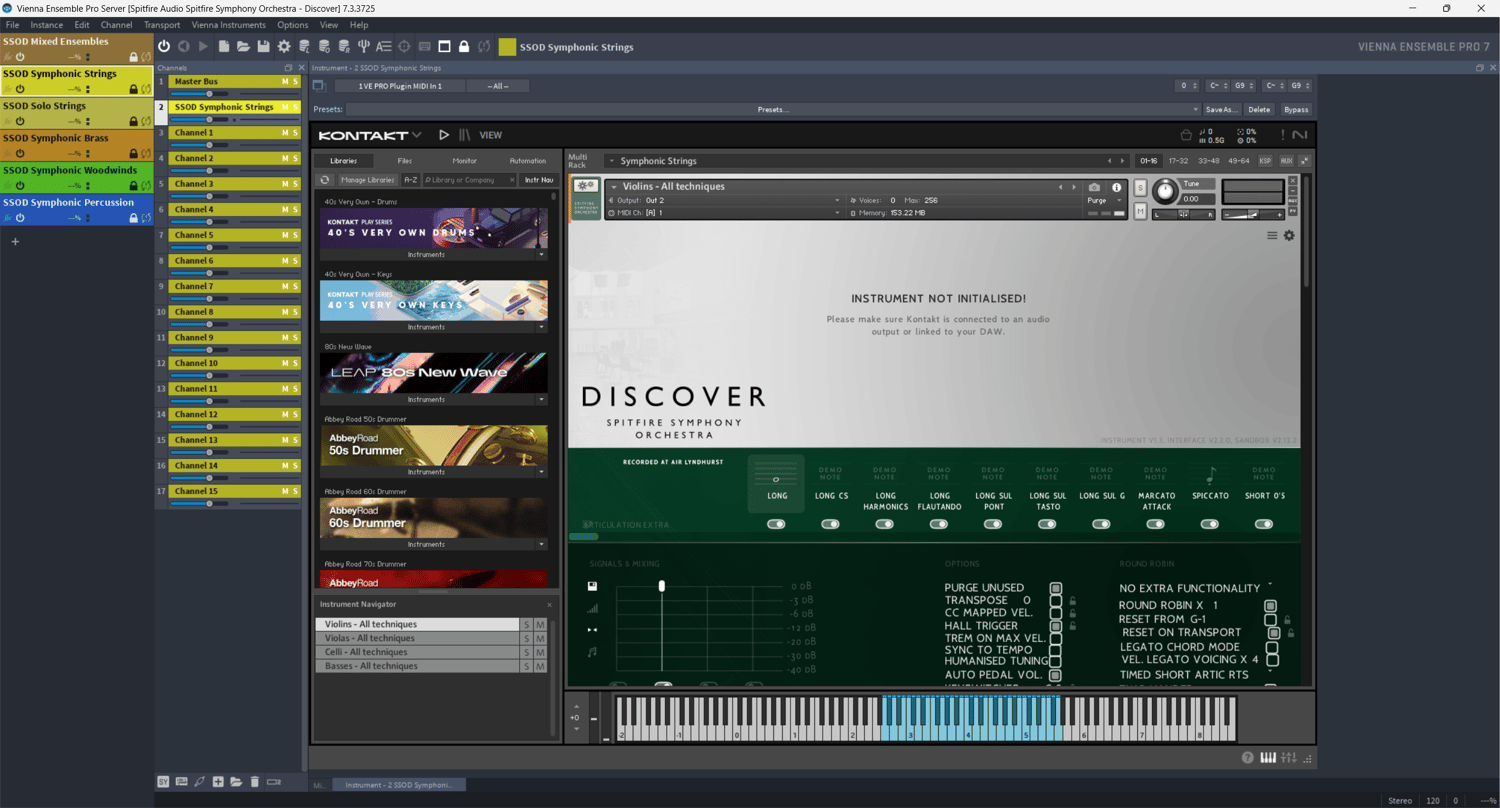Screen dimensions: 1500x808
Task: Click the help question mark icon at bottom right
Action: tap(1248, 757)
